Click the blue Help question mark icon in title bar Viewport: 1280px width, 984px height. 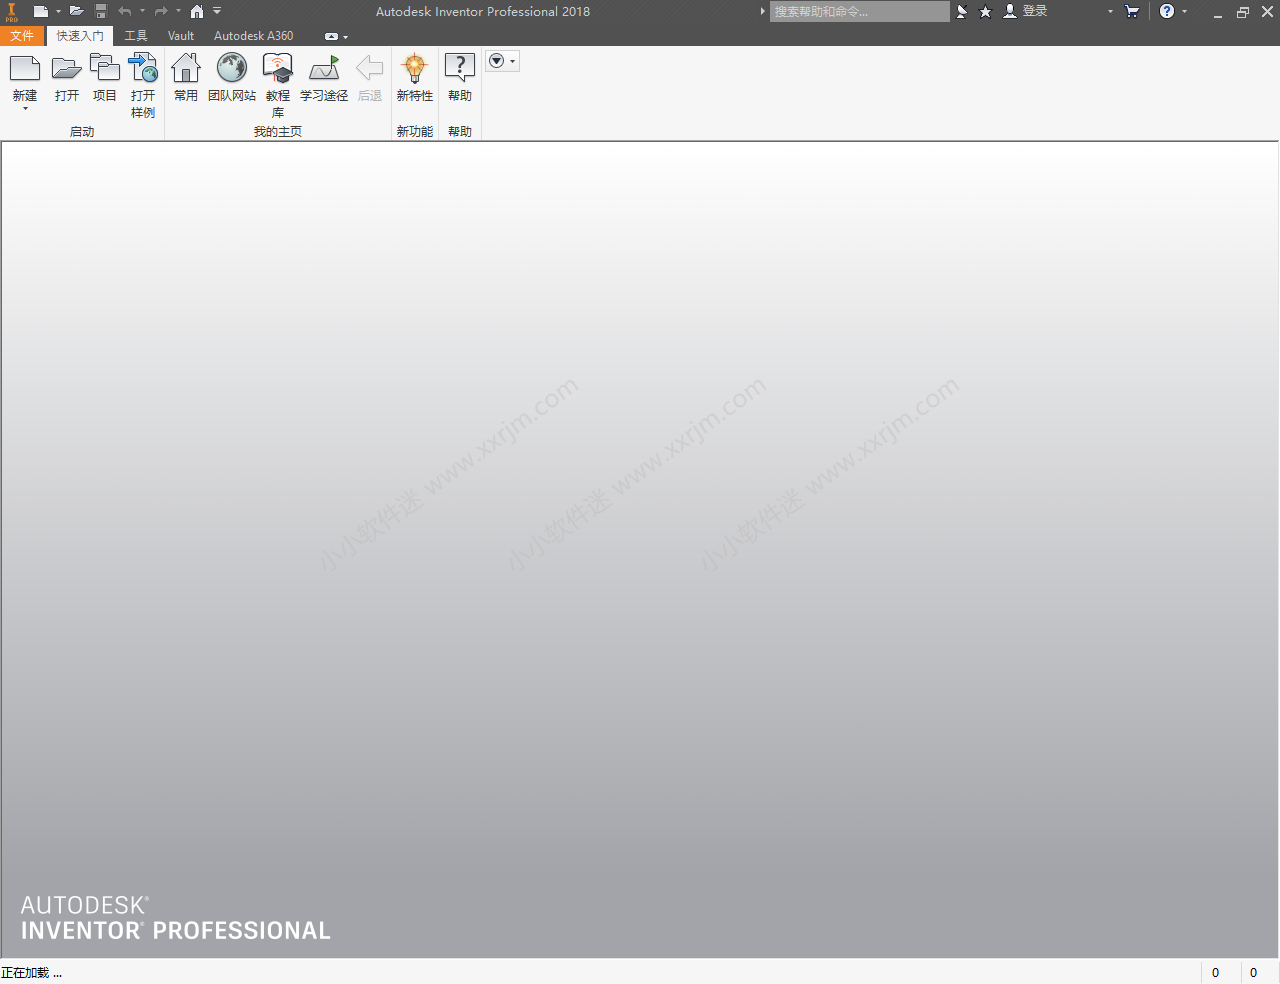[x=1167, y=12]
